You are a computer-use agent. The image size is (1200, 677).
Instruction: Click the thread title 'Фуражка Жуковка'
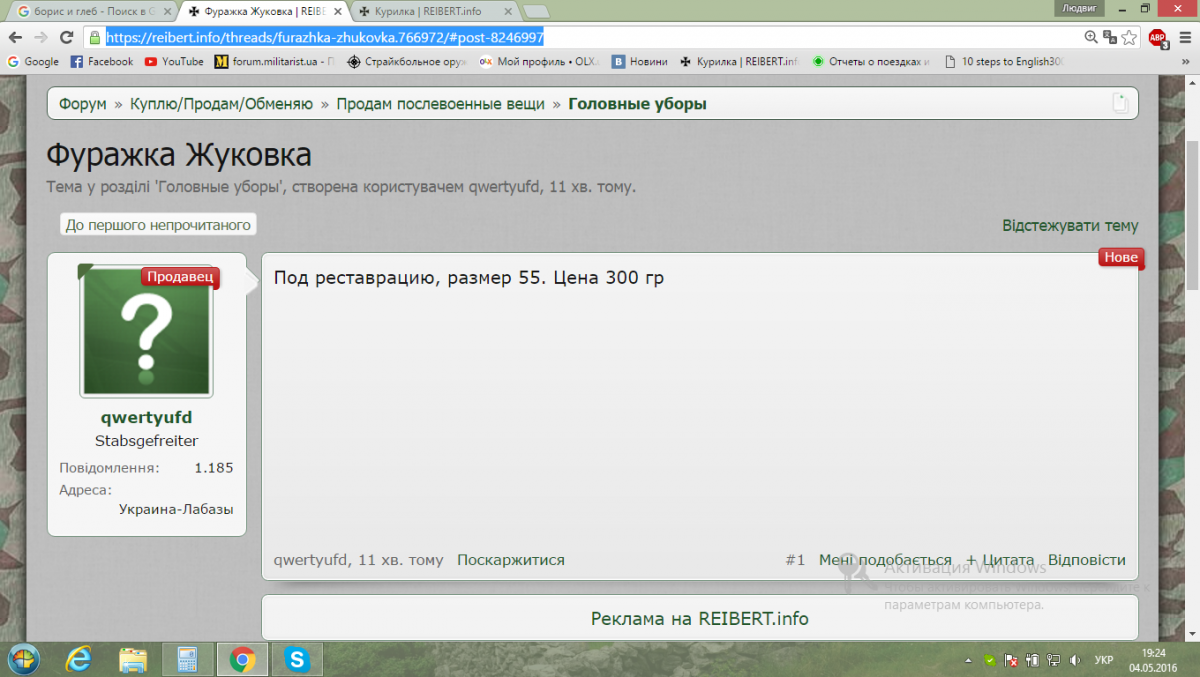tap(179, 156)
